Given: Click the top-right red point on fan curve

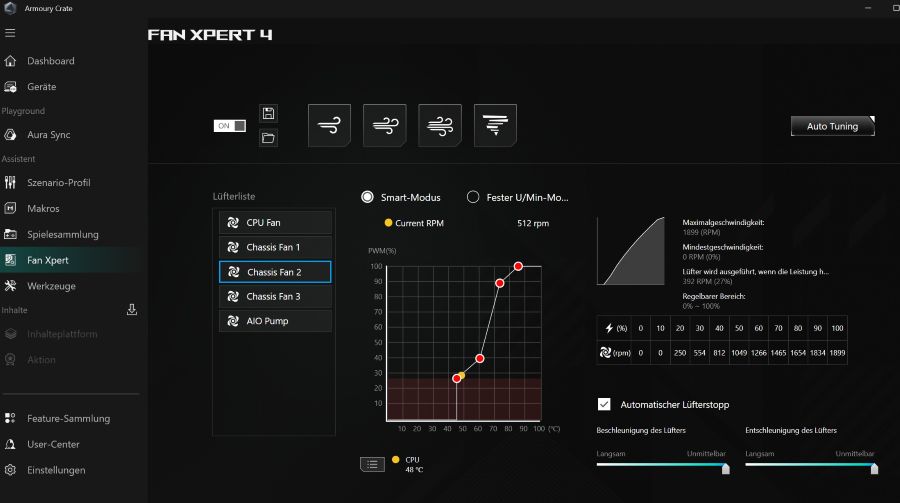Looking at the screenshot, I should [518, 266].
